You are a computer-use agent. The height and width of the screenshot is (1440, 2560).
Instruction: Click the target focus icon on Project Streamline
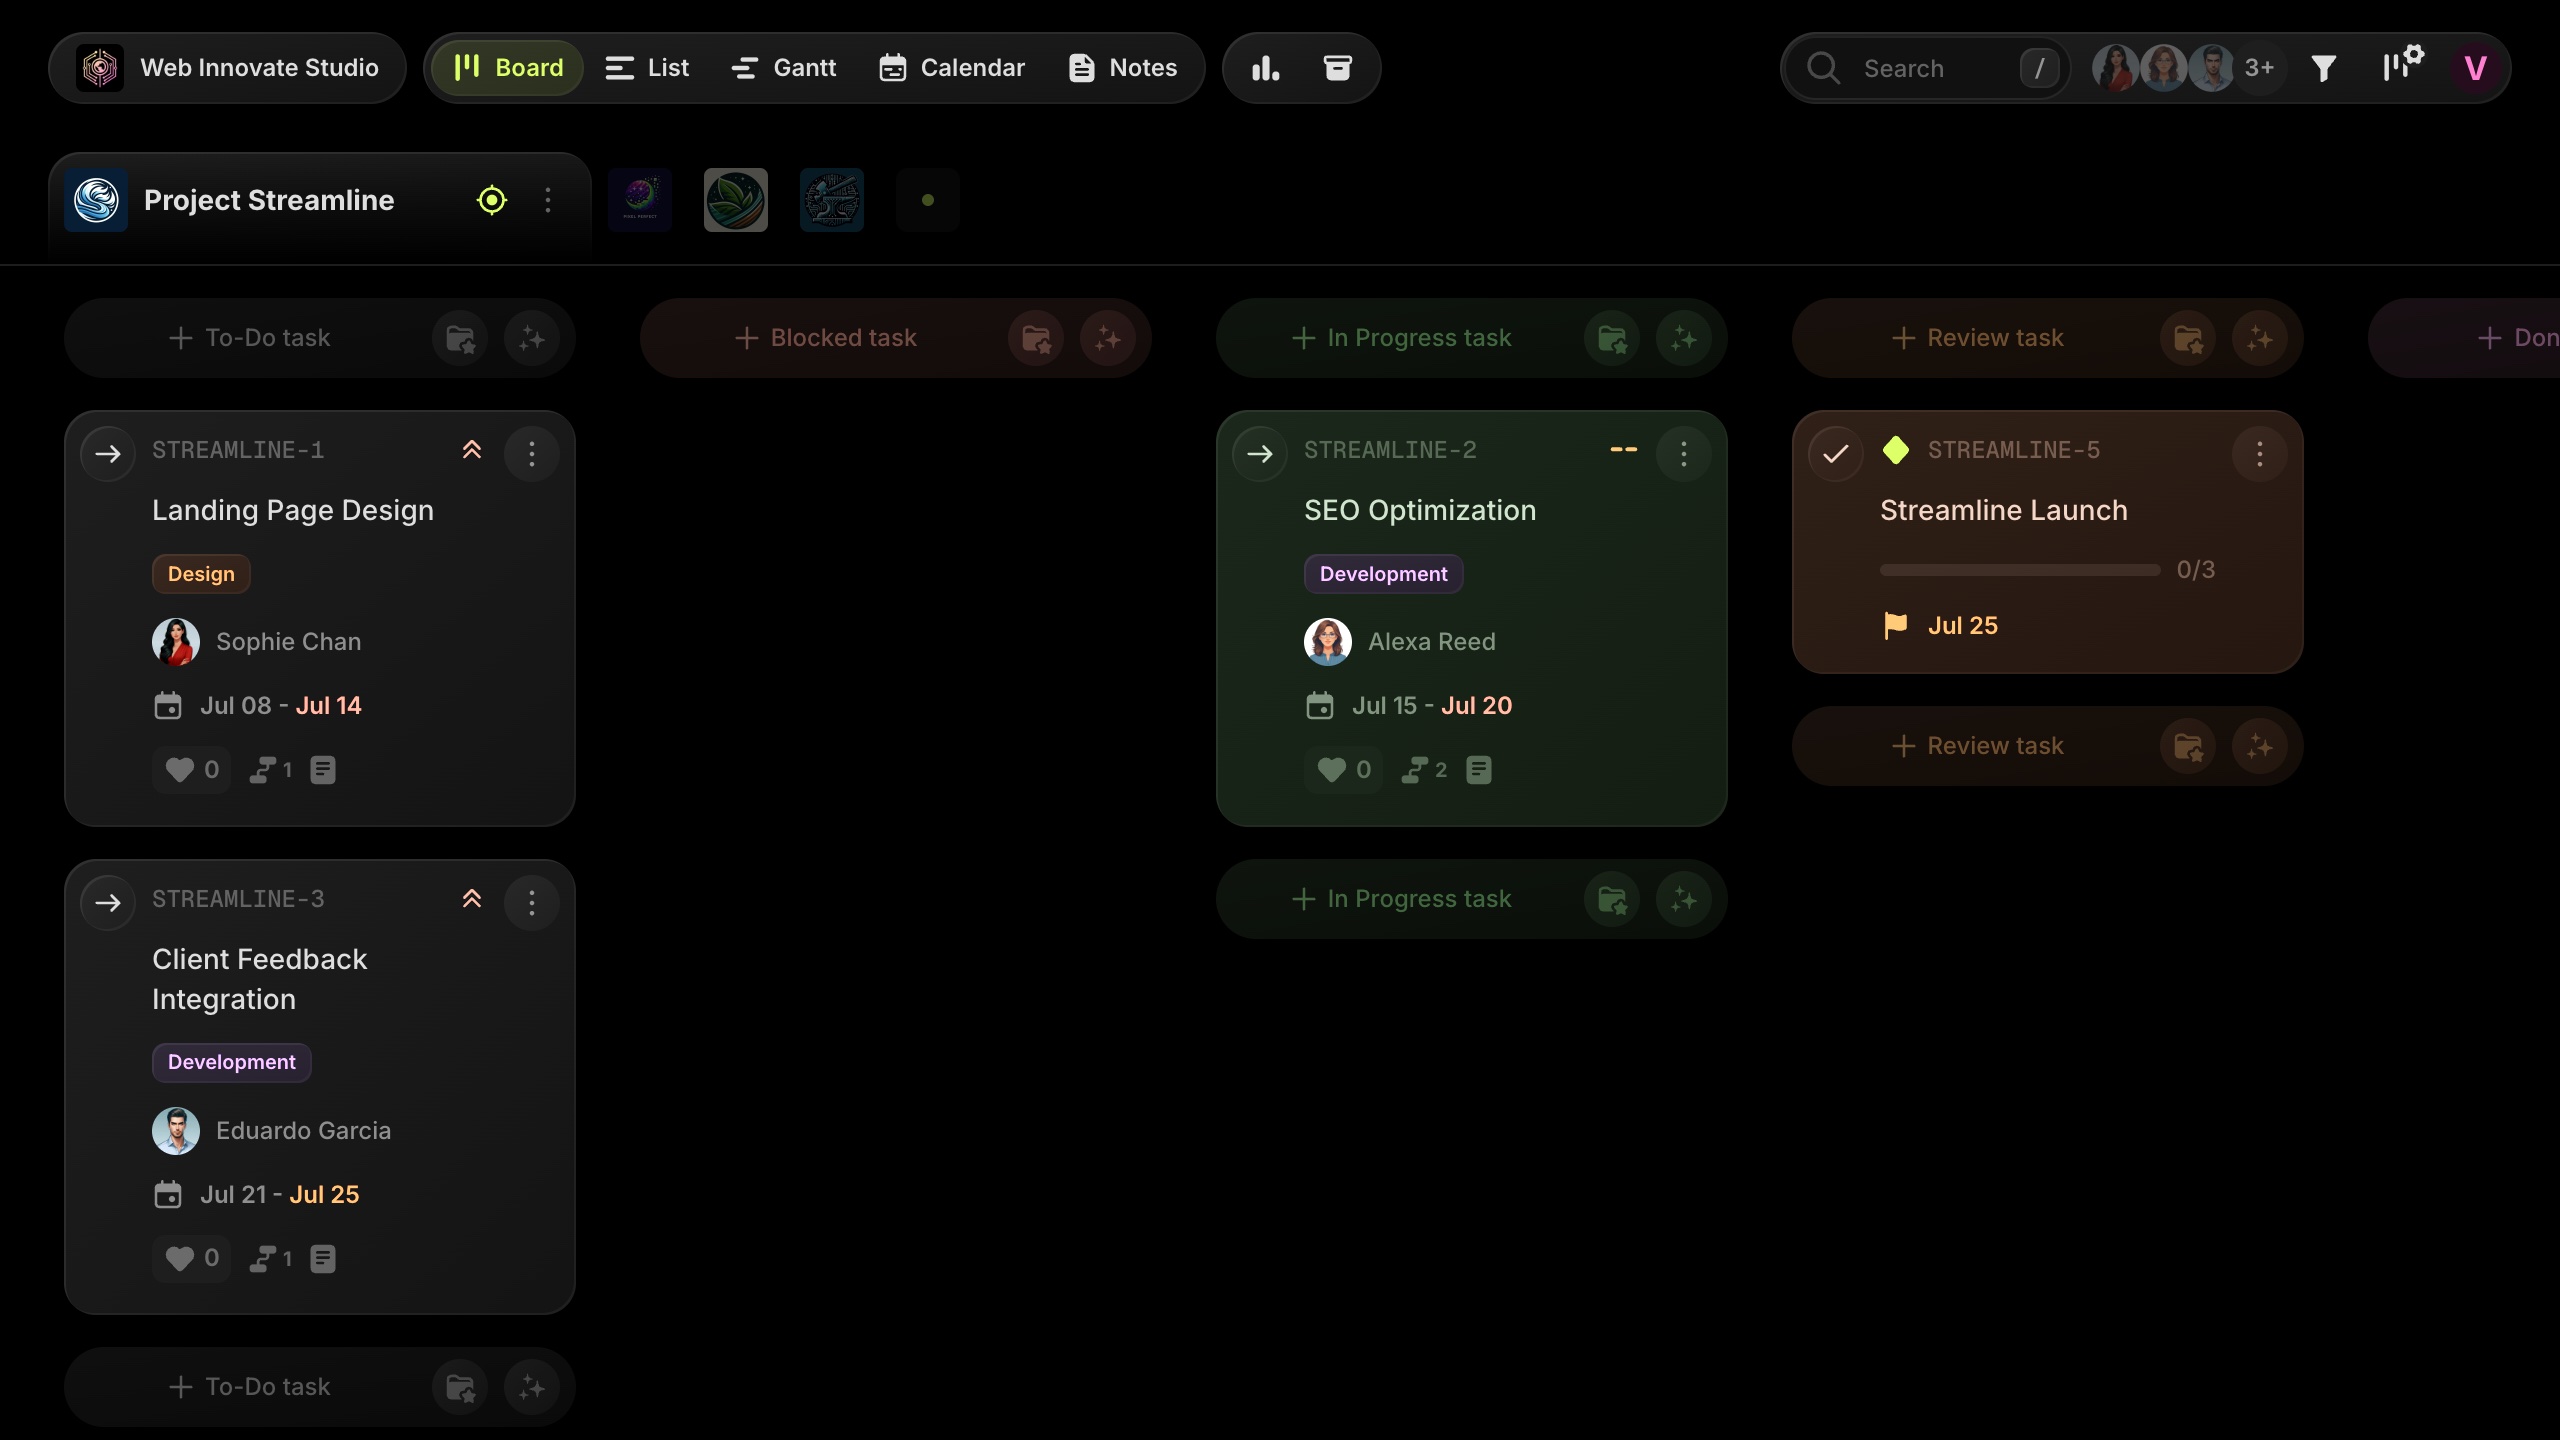coord(492,200)
